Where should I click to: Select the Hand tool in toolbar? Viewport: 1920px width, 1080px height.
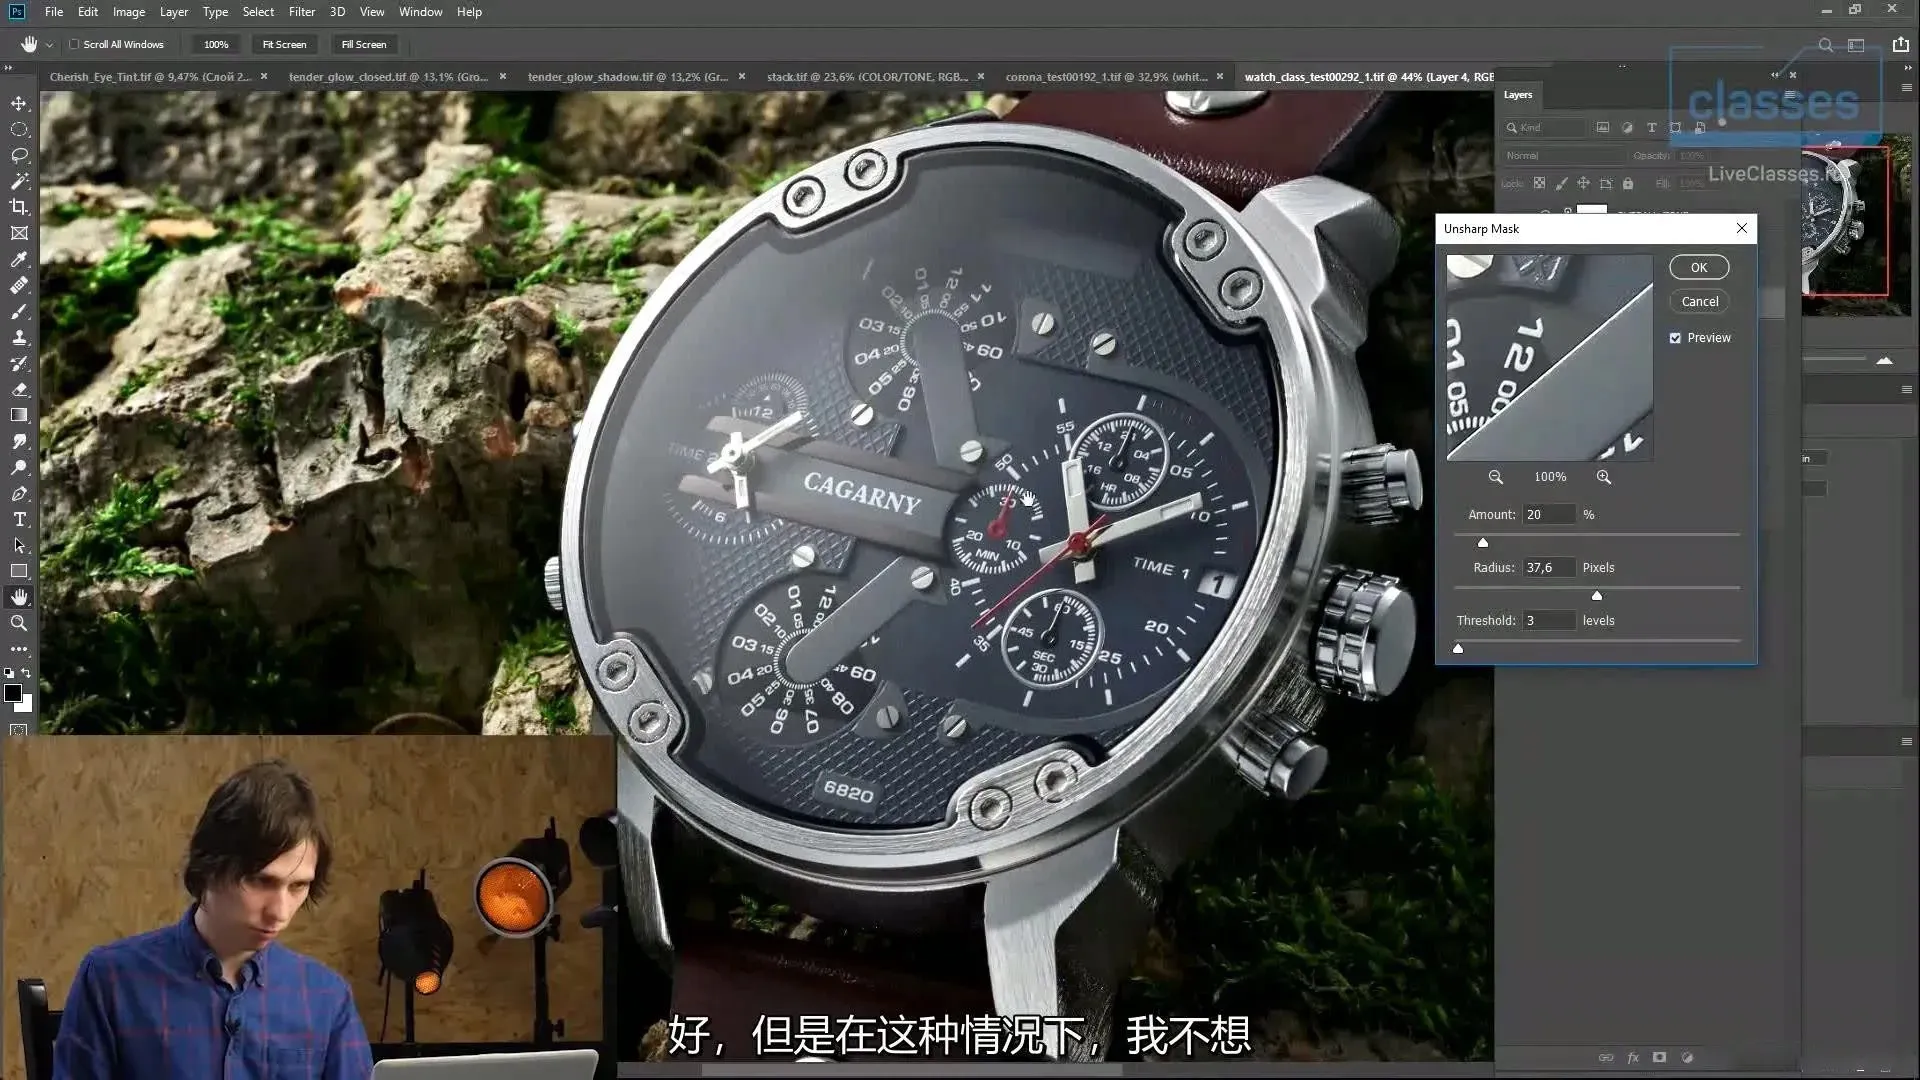[x=19, y=597]
